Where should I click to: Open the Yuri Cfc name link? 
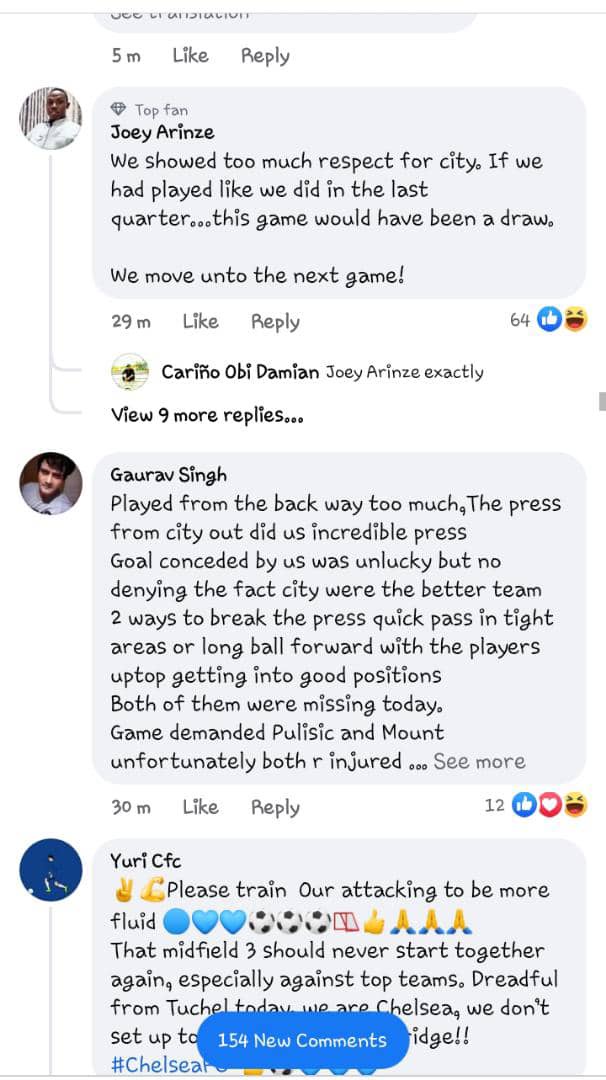pyautogui.click(x=146, y=860)
